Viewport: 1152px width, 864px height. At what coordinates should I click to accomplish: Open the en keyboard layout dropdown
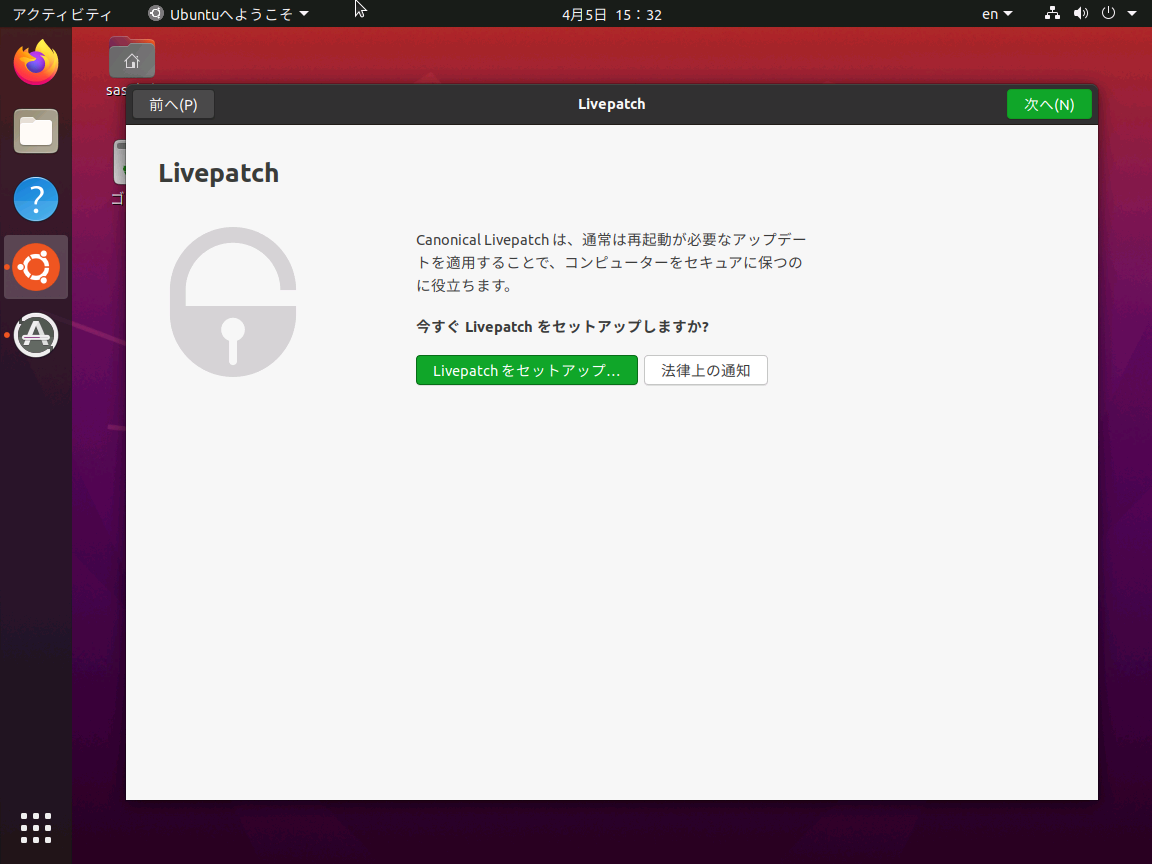pyautogui.click(x=997, y=14)
